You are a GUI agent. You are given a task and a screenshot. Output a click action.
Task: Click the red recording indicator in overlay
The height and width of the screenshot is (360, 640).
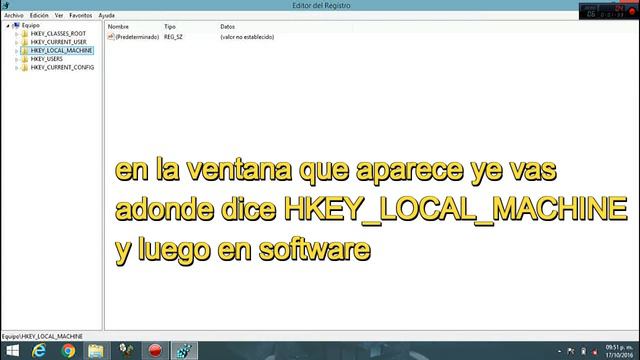[632, 11]
